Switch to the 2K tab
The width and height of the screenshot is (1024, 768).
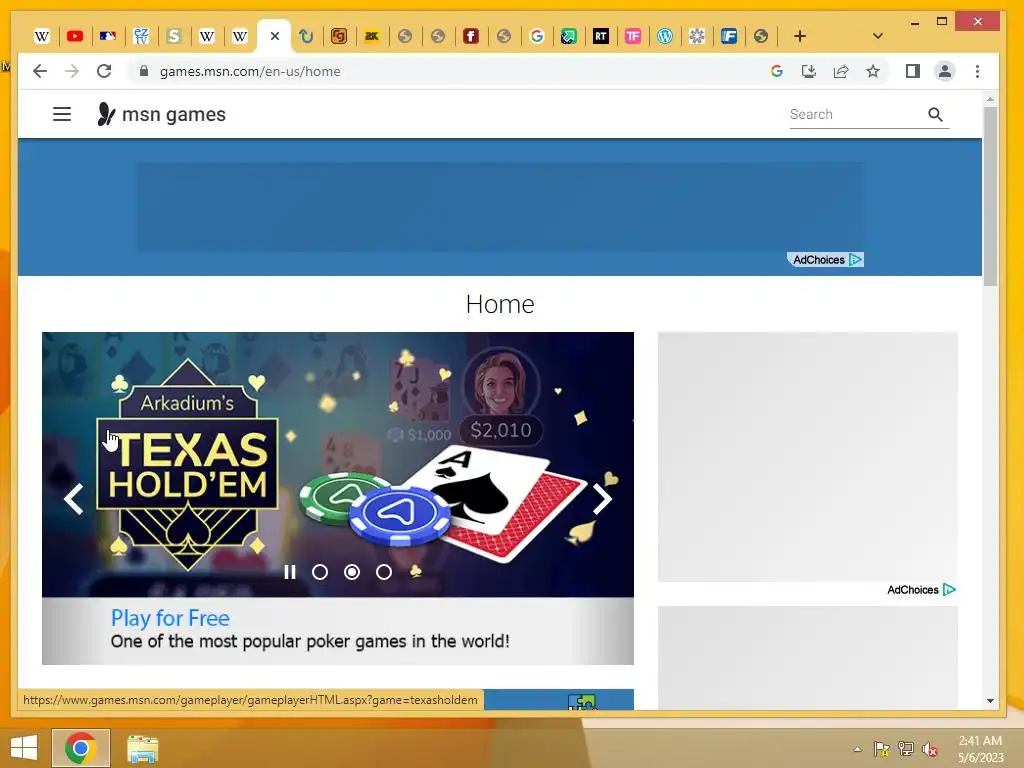point(372,36)
